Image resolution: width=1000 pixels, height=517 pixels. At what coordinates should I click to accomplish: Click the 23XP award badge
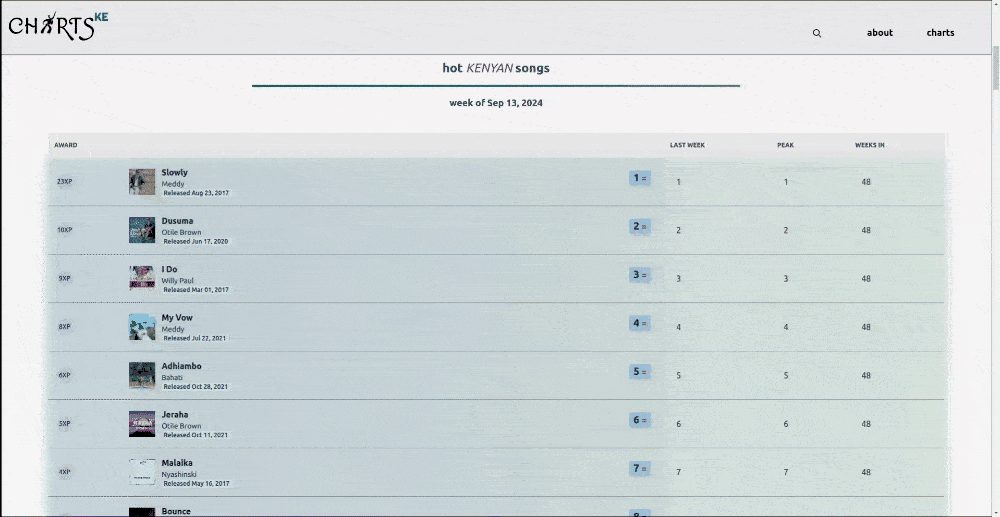(65, 182)
